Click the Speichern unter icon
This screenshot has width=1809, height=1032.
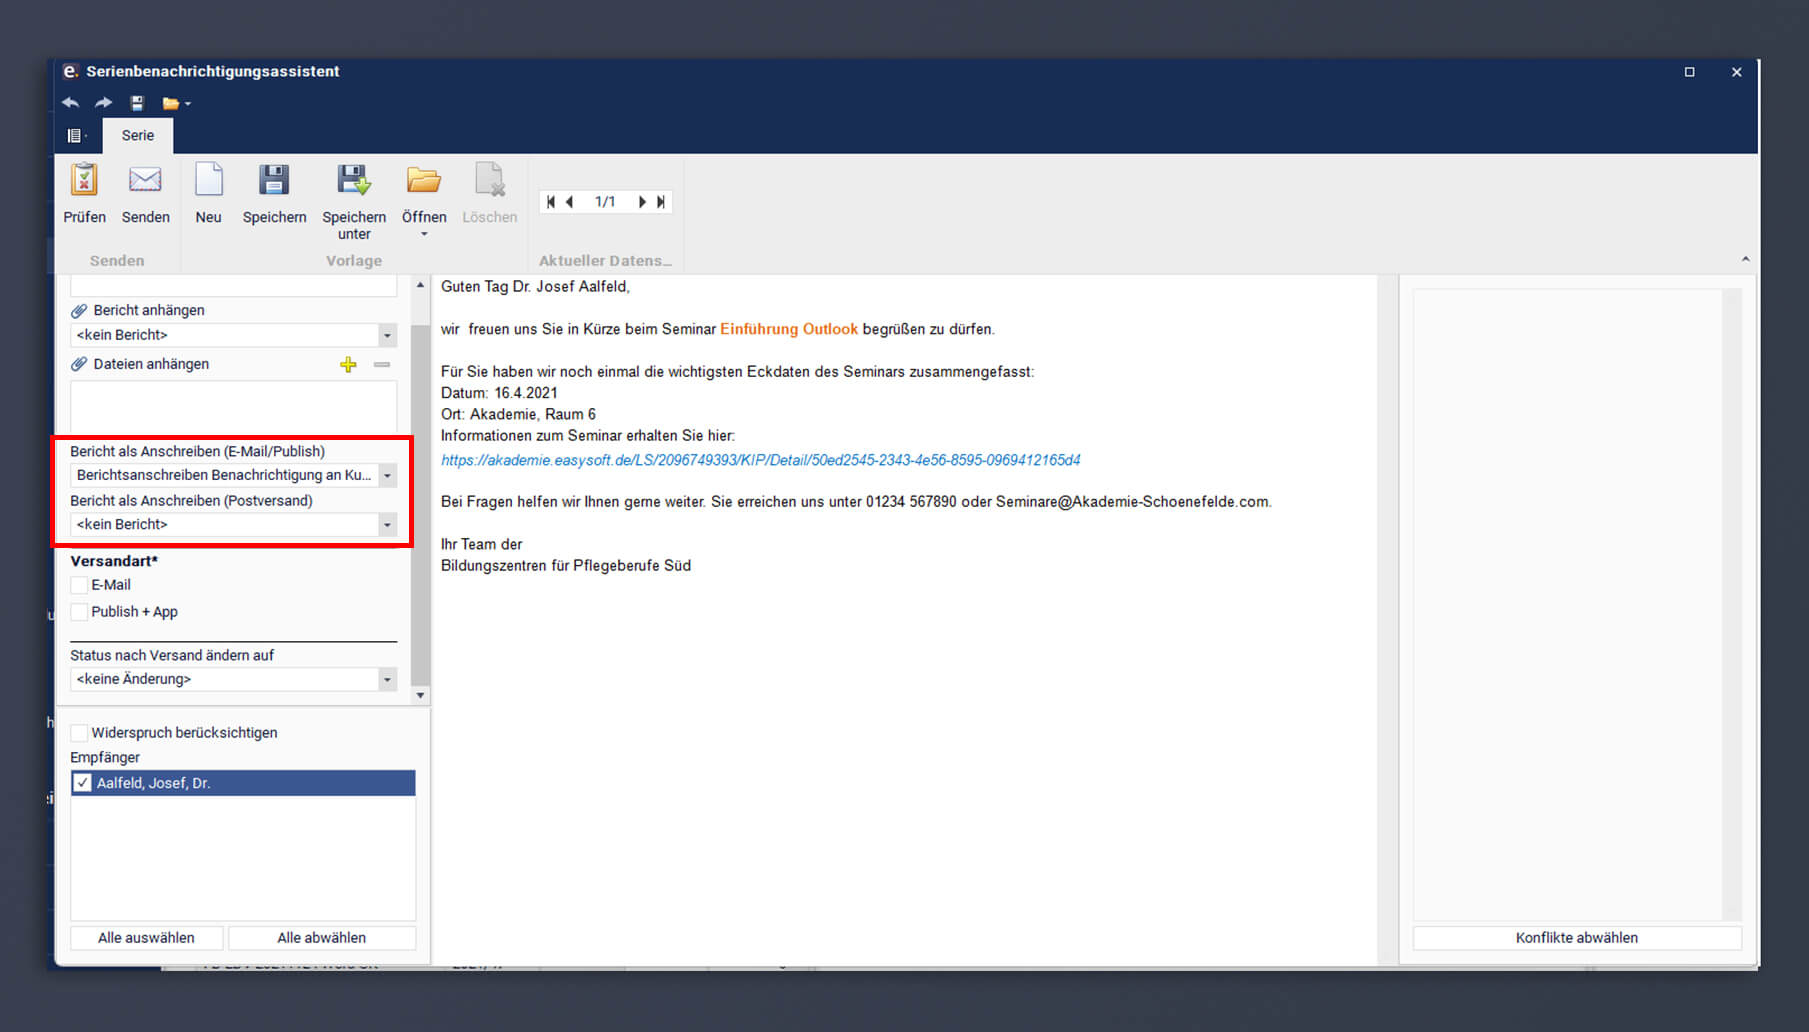click(354, 180)
